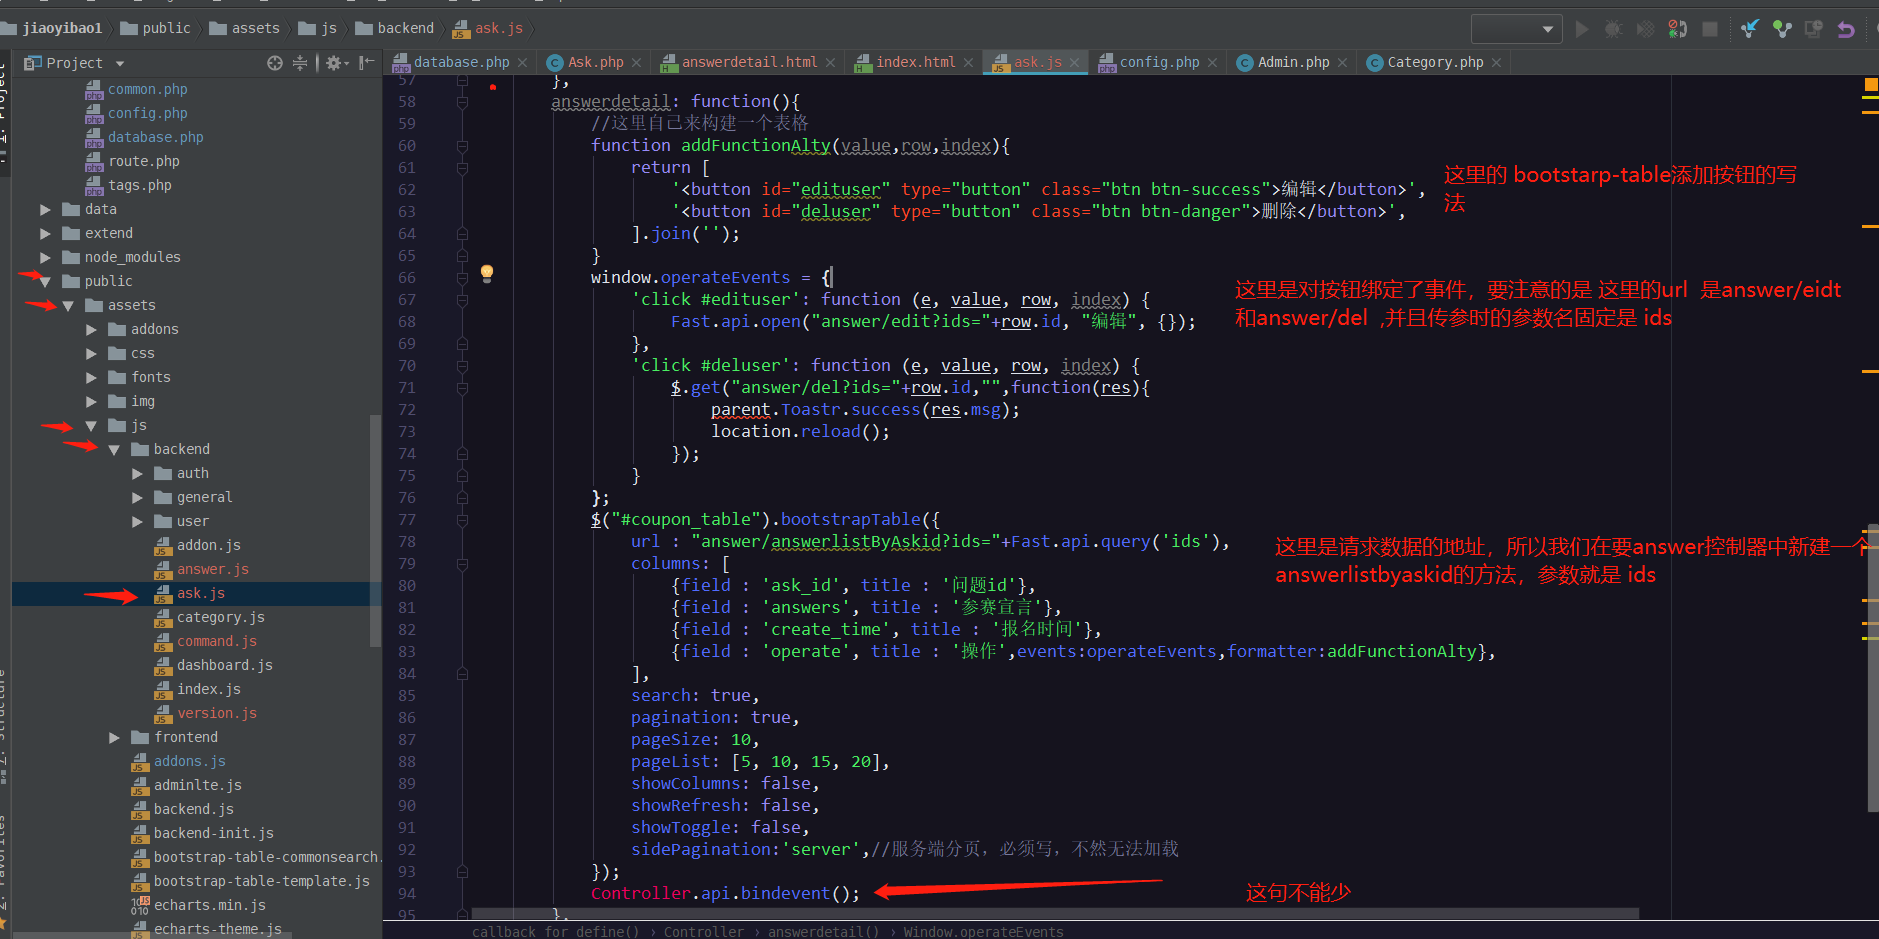
Task: Switch to Category.php tab
Action: pos(1435,62)
